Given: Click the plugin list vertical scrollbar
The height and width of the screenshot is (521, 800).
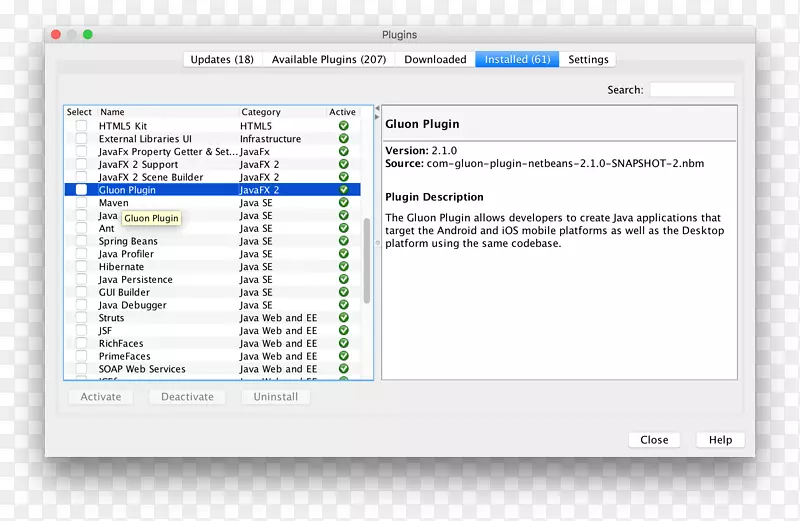Looking at the screenshot, I should [x=367, y=260].
